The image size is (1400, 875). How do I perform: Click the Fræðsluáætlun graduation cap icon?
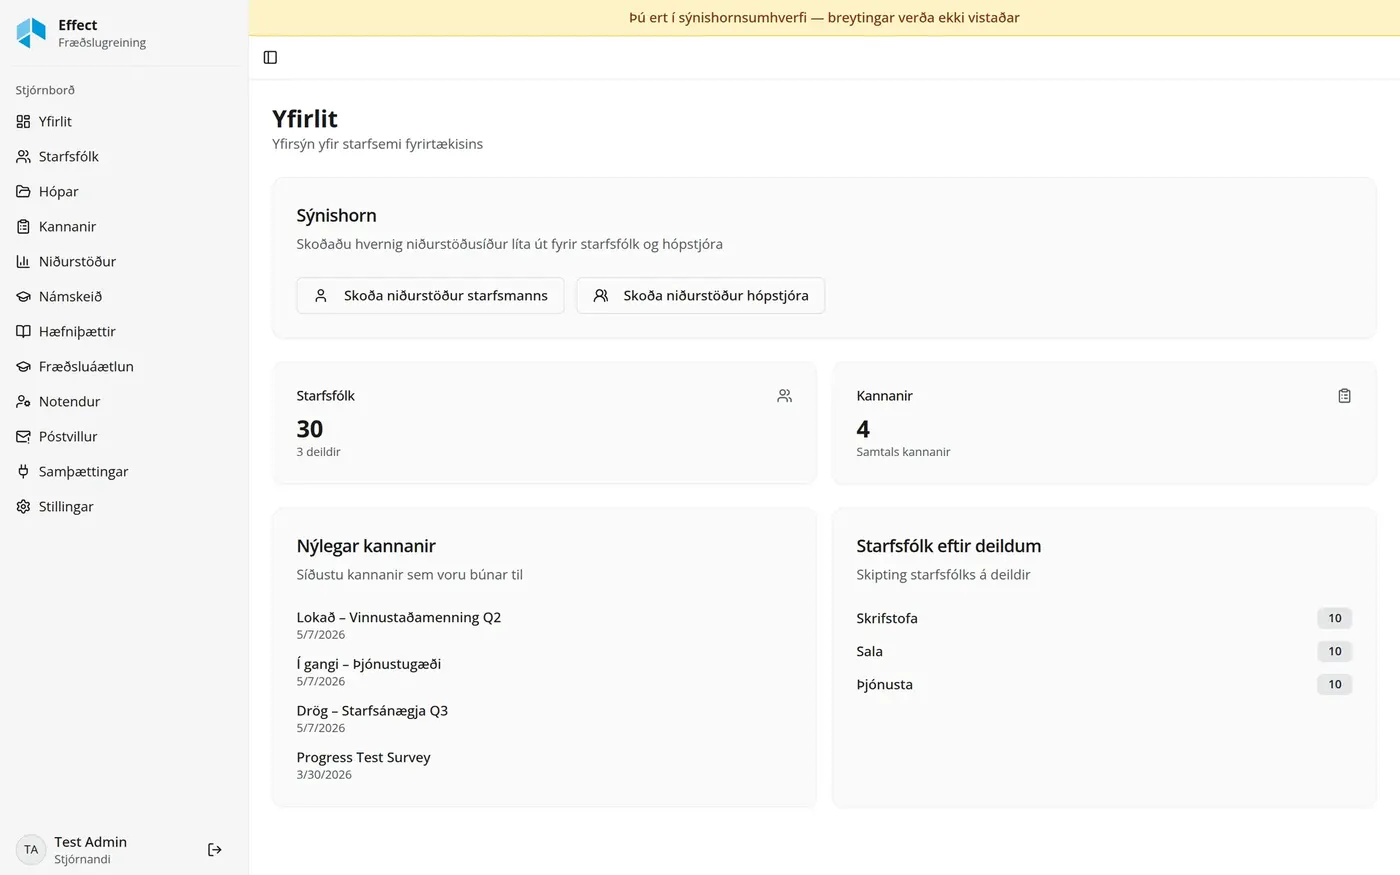point(23,366)
